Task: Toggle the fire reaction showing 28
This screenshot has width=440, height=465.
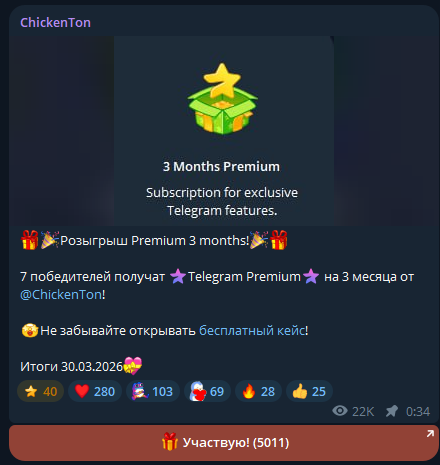Action: pos(258,391)
